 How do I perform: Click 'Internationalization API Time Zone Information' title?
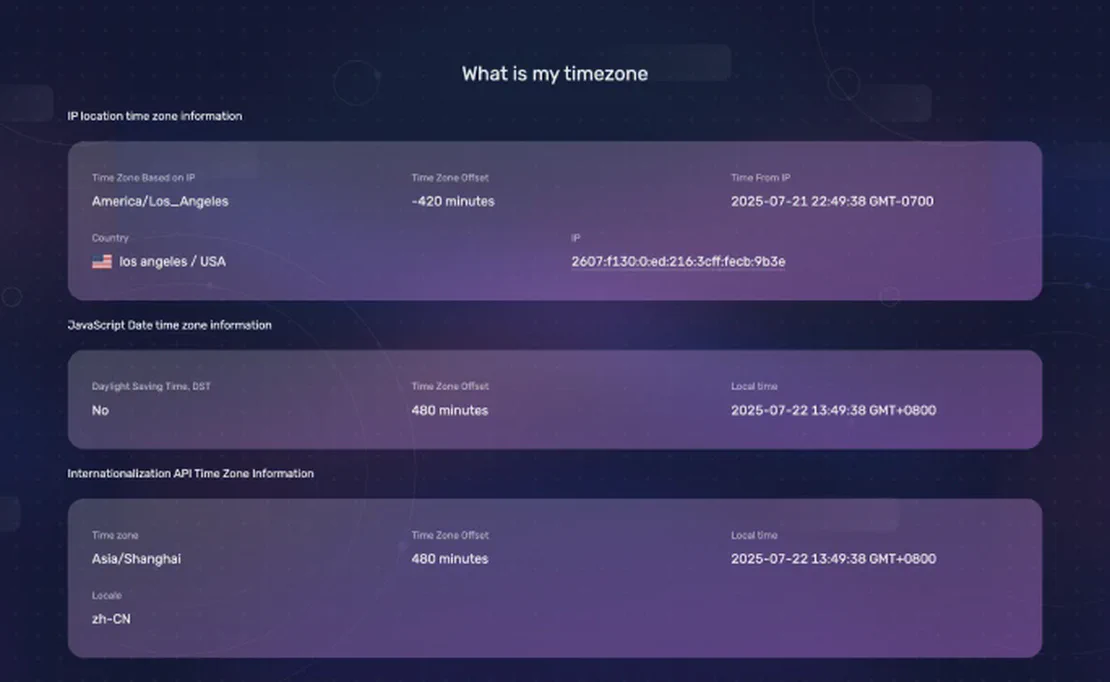[190, 474]
